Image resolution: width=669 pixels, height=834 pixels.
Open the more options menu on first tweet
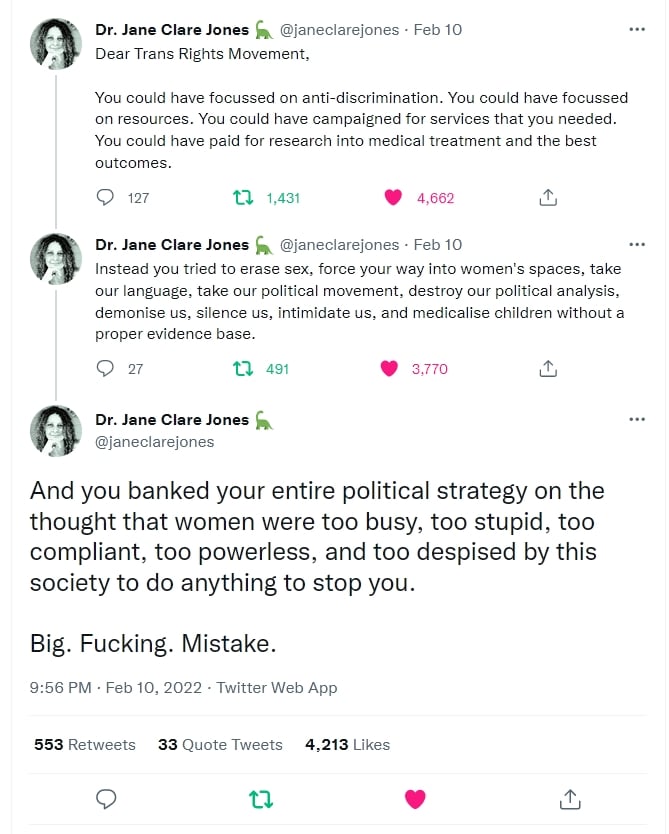tap(637, 28)
